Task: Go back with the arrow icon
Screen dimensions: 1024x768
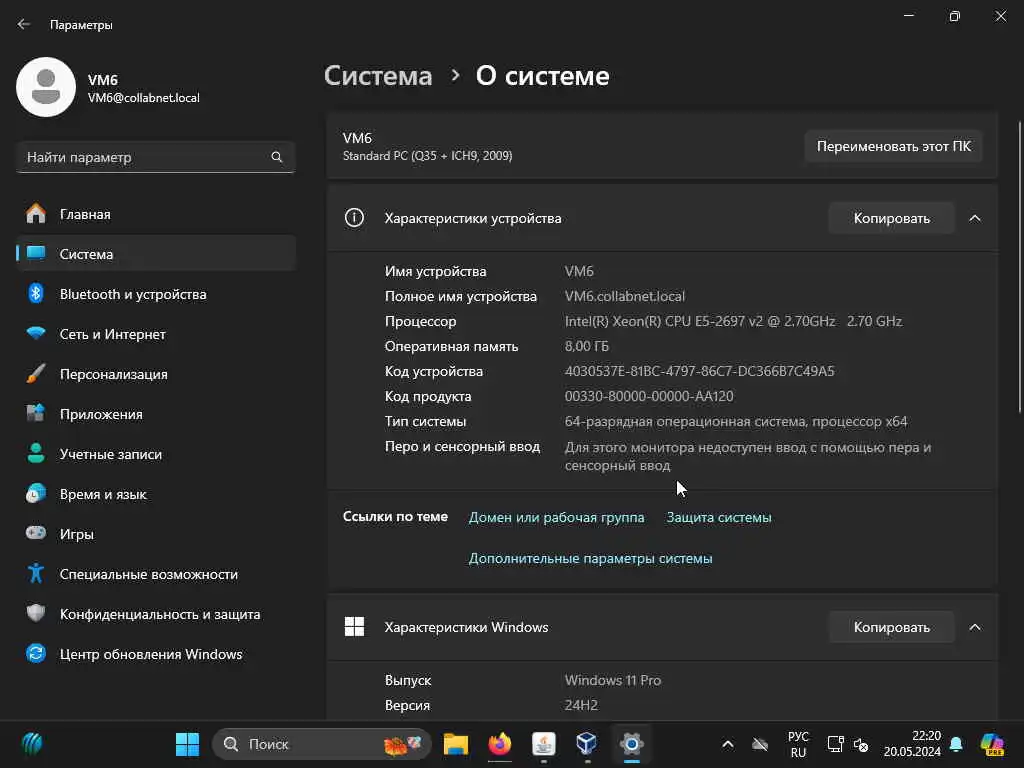Action: (x=24, y=24)
